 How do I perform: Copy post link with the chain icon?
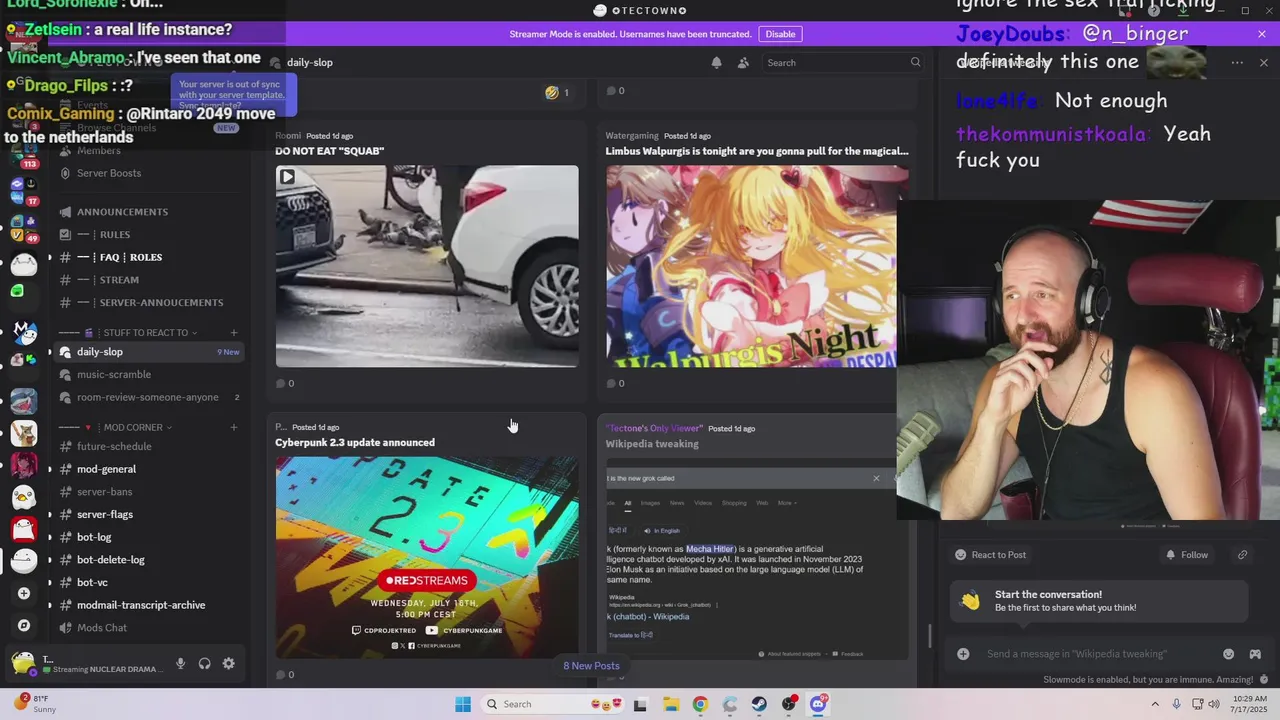point(1242,555)
